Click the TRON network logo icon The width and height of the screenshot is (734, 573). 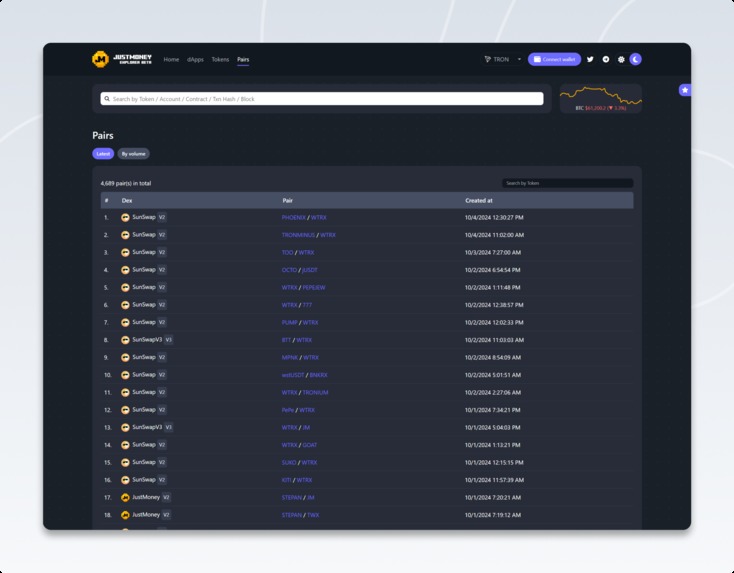point(487,59)
